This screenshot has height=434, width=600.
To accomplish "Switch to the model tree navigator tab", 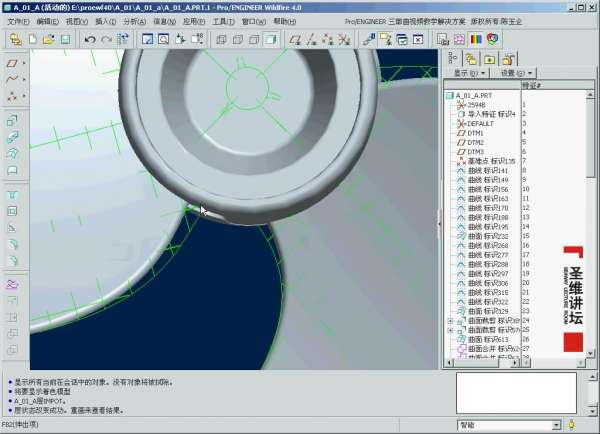I will (453, 58).
